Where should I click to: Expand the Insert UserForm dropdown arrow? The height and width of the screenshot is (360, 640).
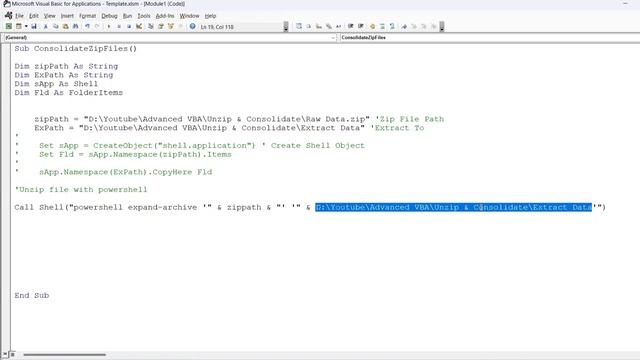[x=26, y=27]
